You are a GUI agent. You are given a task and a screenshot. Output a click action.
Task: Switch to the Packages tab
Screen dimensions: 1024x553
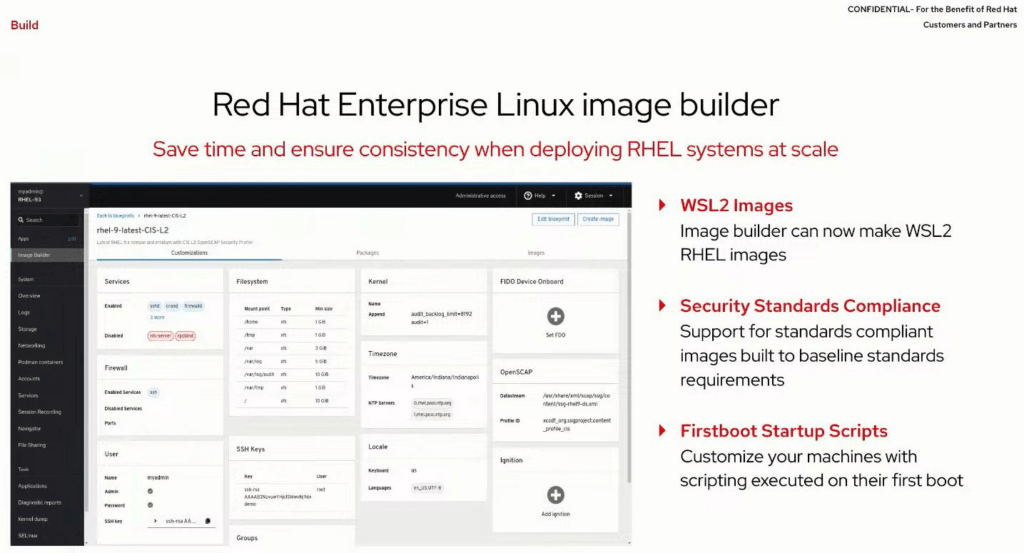[x=368, y=253]
